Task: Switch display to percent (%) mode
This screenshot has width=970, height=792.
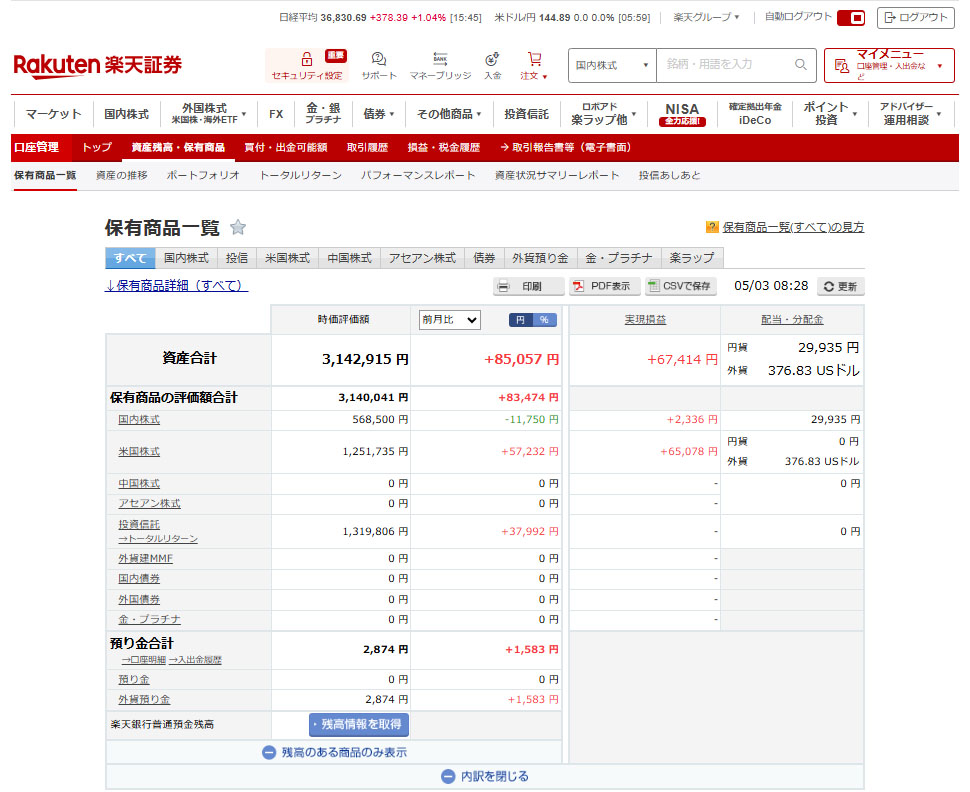Action: click(544, 320)
